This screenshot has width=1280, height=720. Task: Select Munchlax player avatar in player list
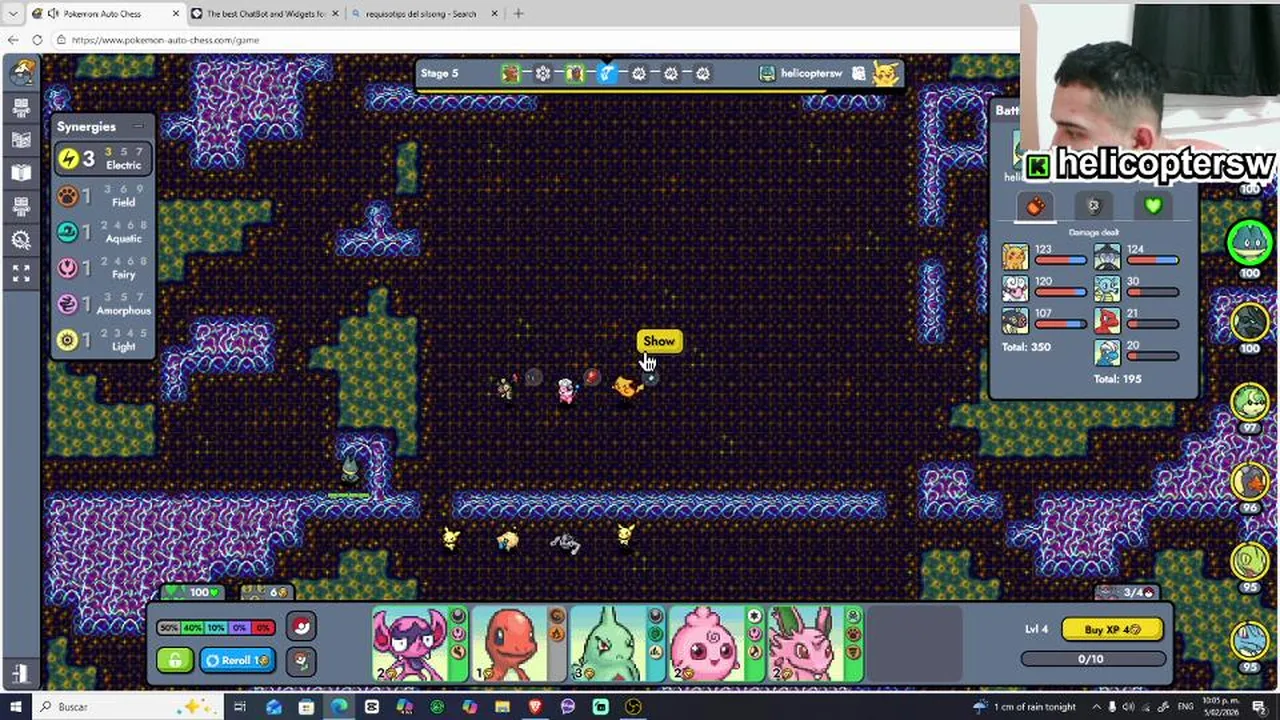1250,242
